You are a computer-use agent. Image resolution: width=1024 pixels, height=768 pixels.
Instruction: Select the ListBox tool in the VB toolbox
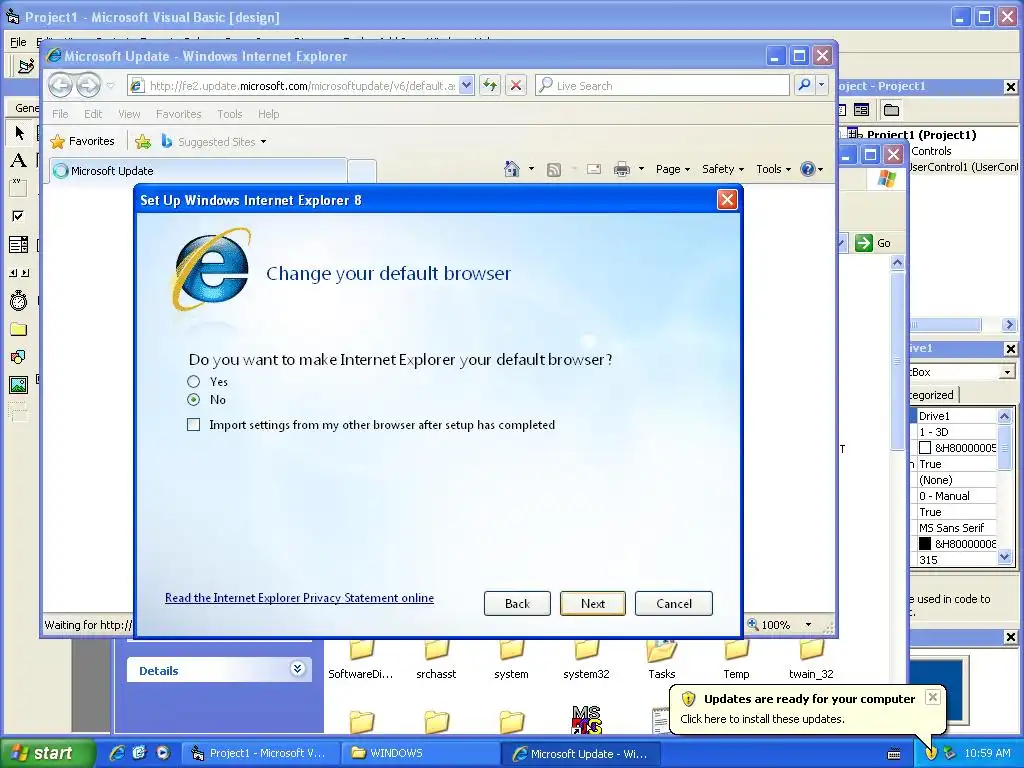tap(19, 245)
